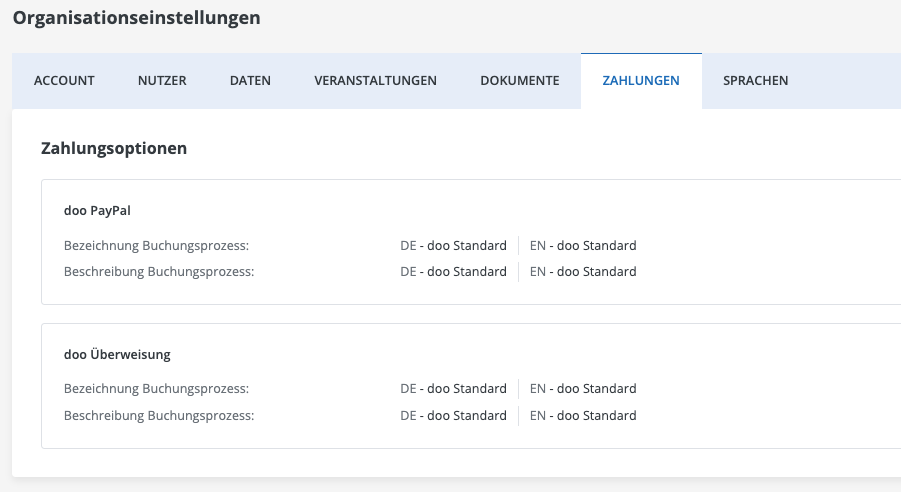Select DE value of PayPal Bezeichnung row
The height and width of the screenshot is (492, 901).
tap(453, 245)
